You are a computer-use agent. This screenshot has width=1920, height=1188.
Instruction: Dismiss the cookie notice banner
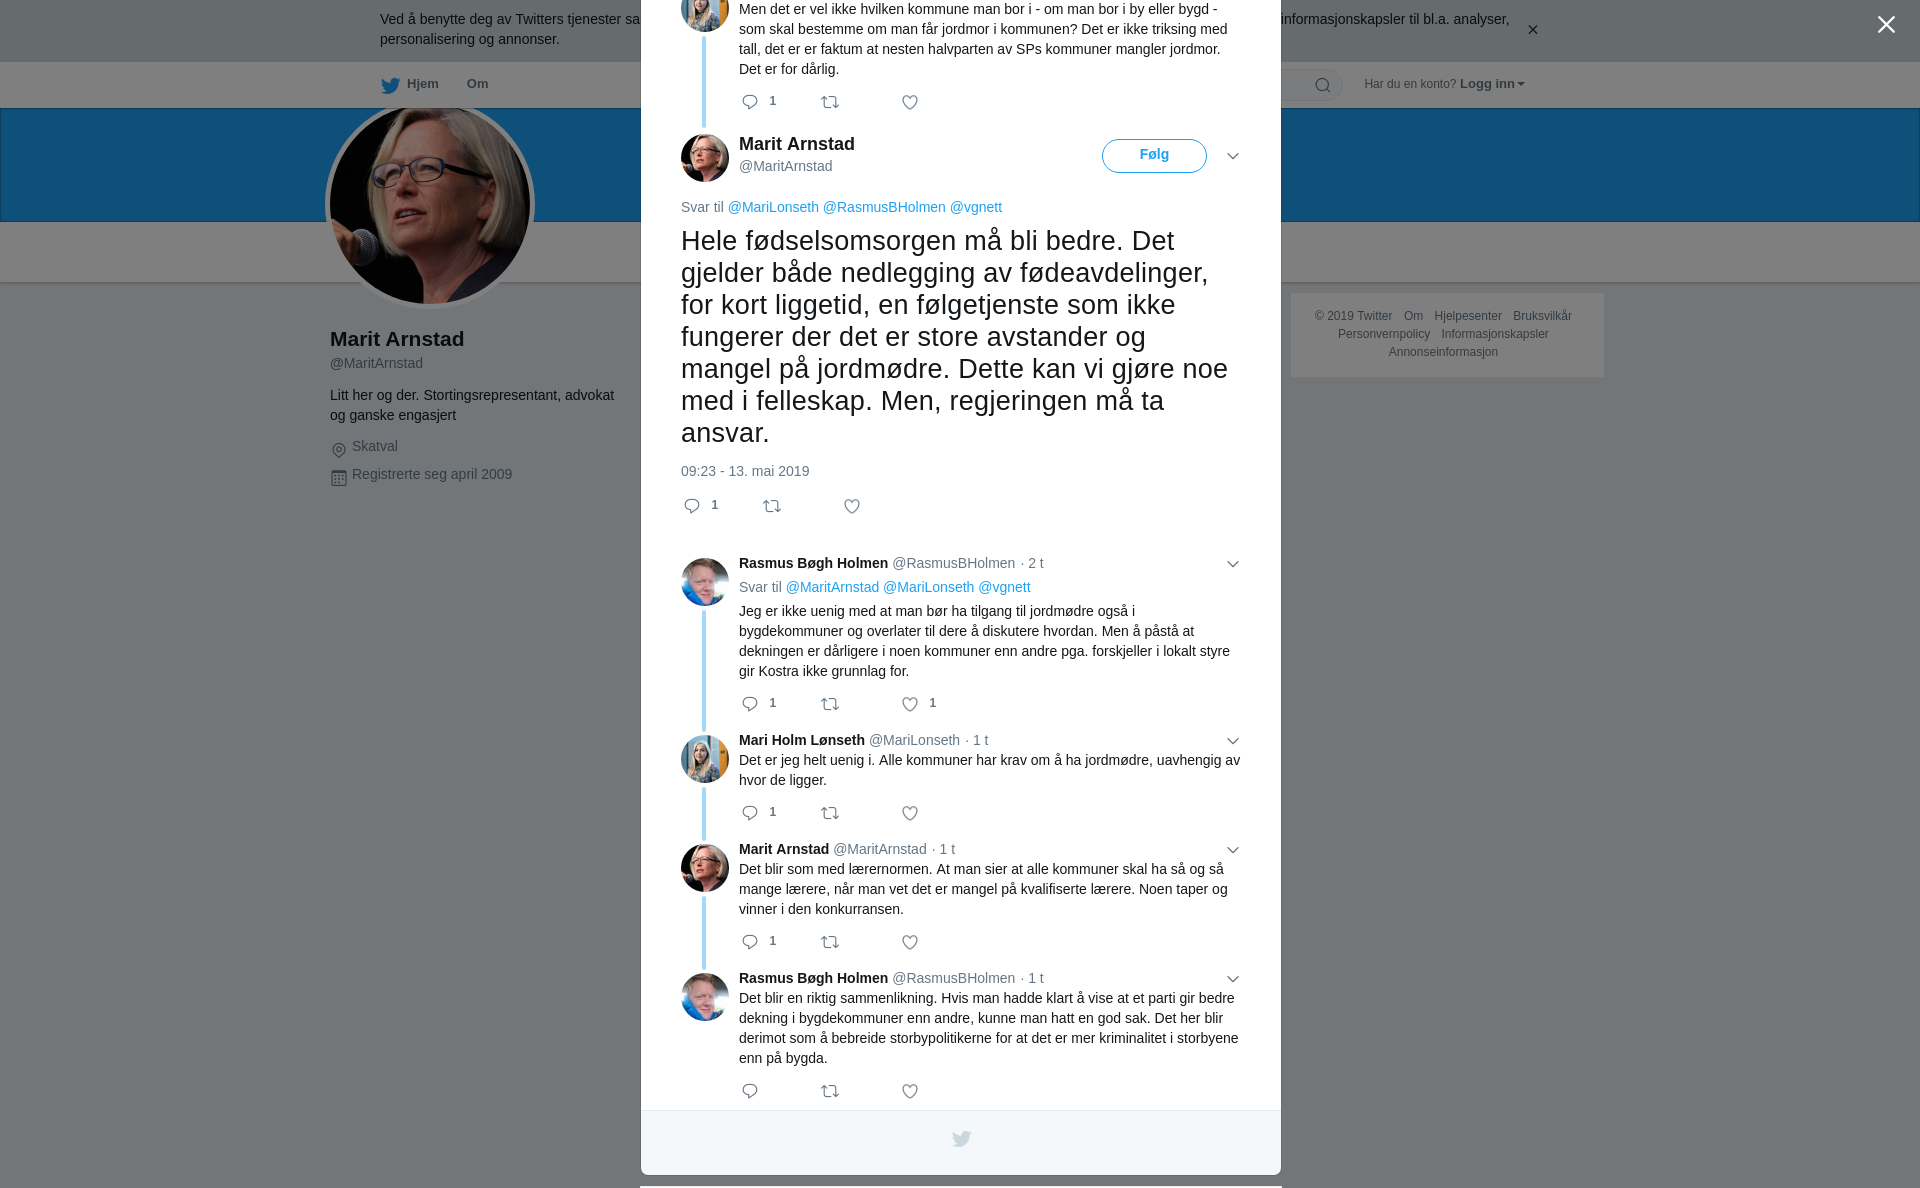1532,30
